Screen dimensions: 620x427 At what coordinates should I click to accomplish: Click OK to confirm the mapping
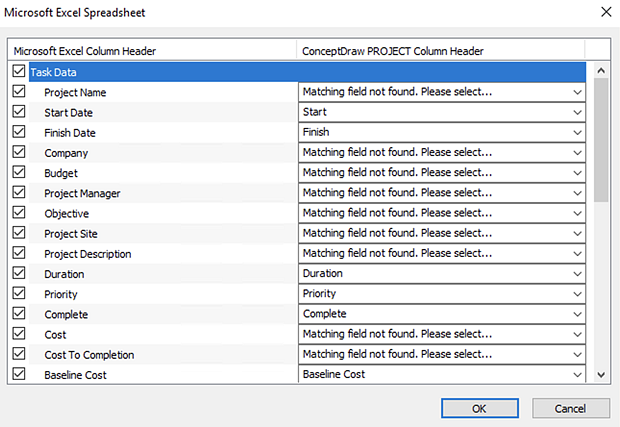480,408
